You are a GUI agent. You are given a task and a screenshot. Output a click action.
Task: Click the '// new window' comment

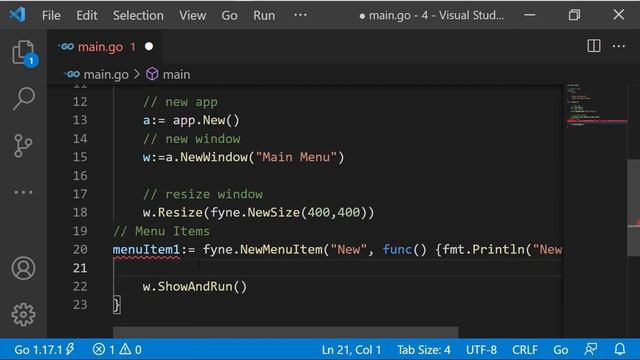pos(191,139)
